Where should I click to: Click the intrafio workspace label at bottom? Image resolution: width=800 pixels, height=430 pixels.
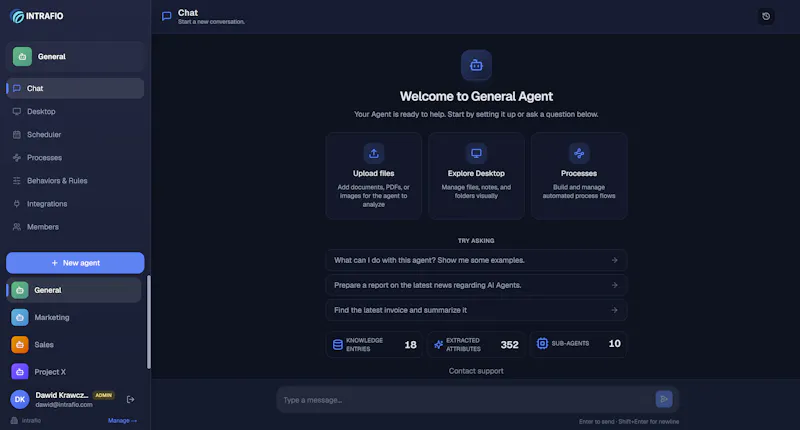point(31,421)
